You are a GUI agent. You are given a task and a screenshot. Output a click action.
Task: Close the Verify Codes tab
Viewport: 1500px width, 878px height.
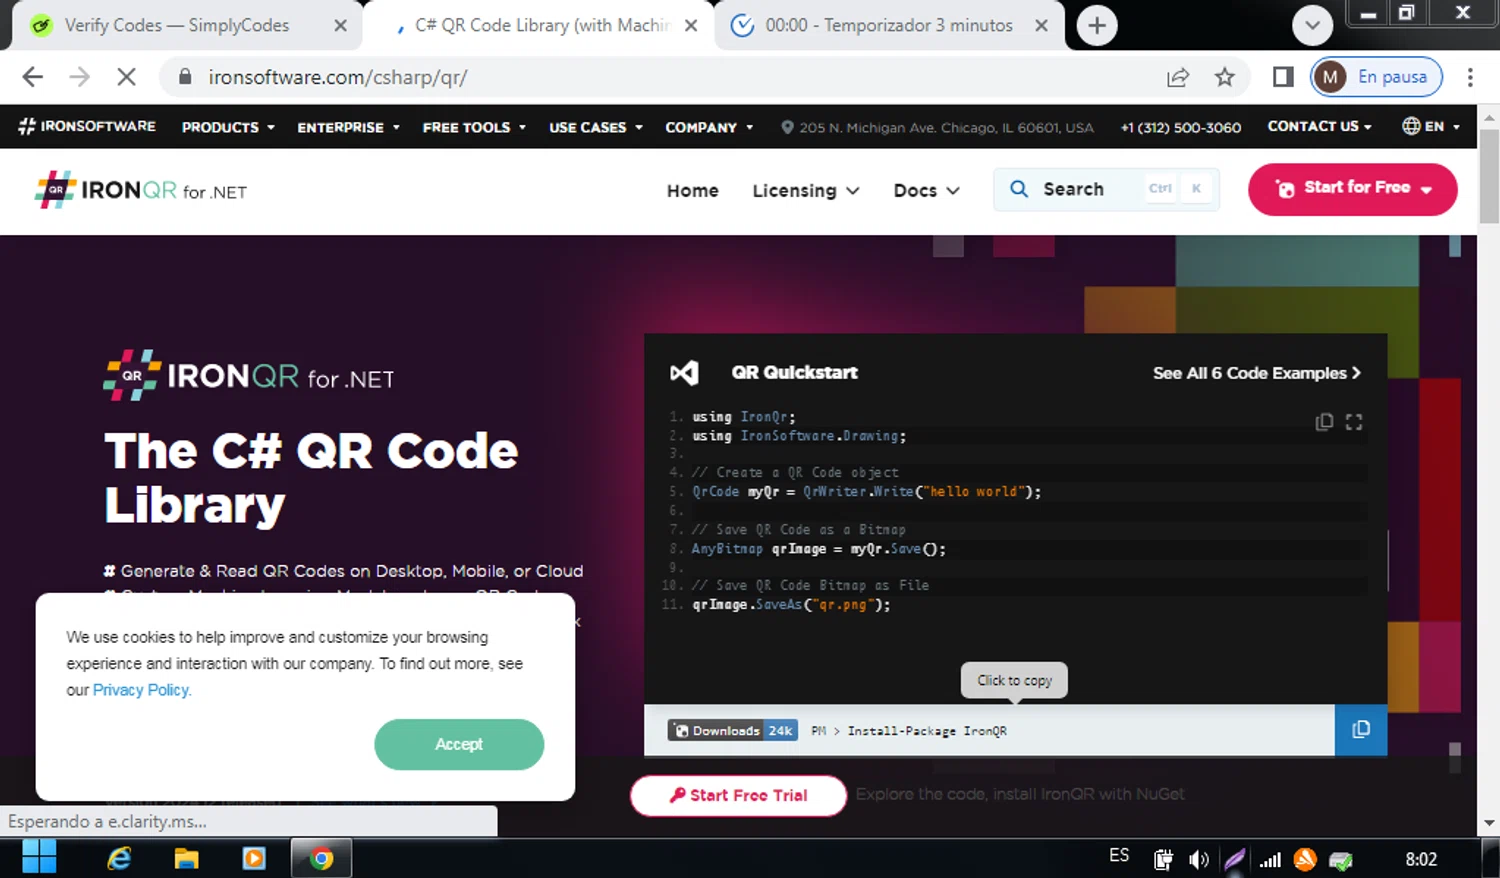click(x=340, y=26)
